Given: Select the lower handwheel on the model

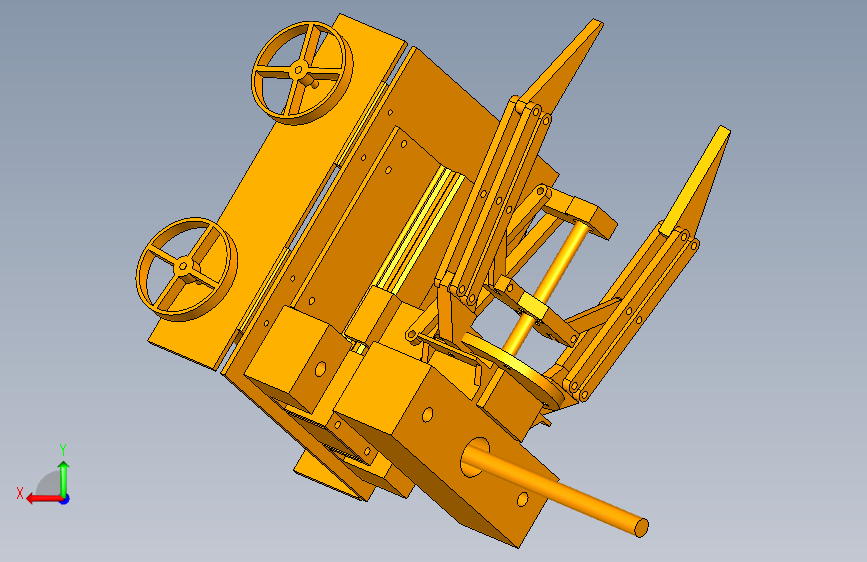Looking at the screenshot, I should [x=186, y=269].
